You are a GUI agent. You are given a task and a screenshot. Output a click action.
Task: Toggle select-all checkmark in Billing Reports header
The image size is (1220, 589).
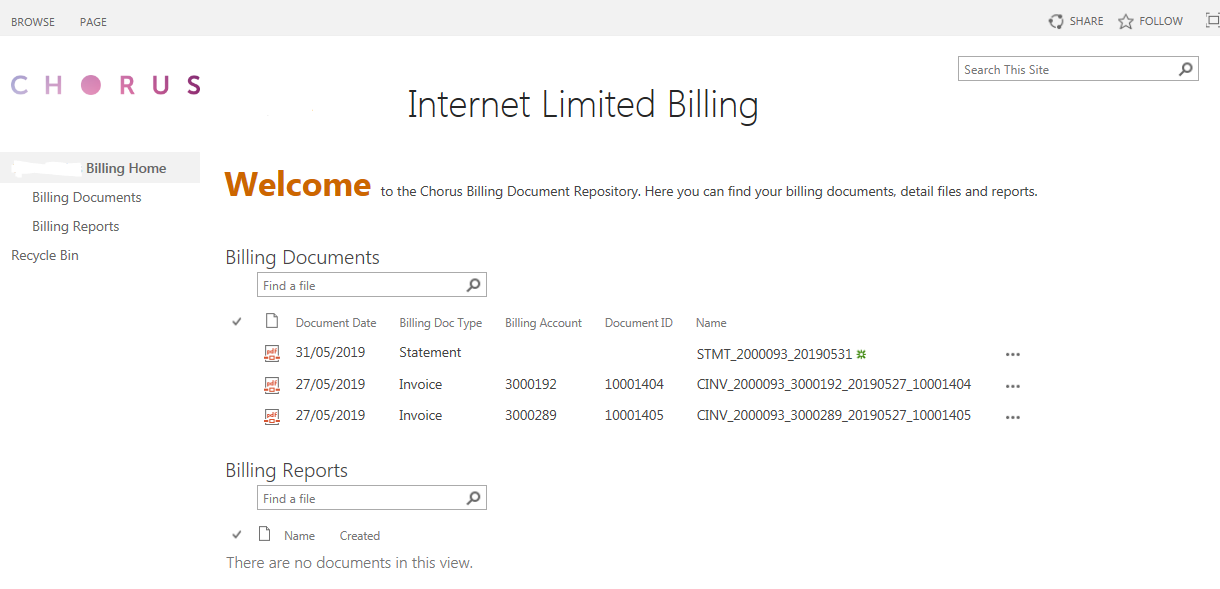click(237, 534)
